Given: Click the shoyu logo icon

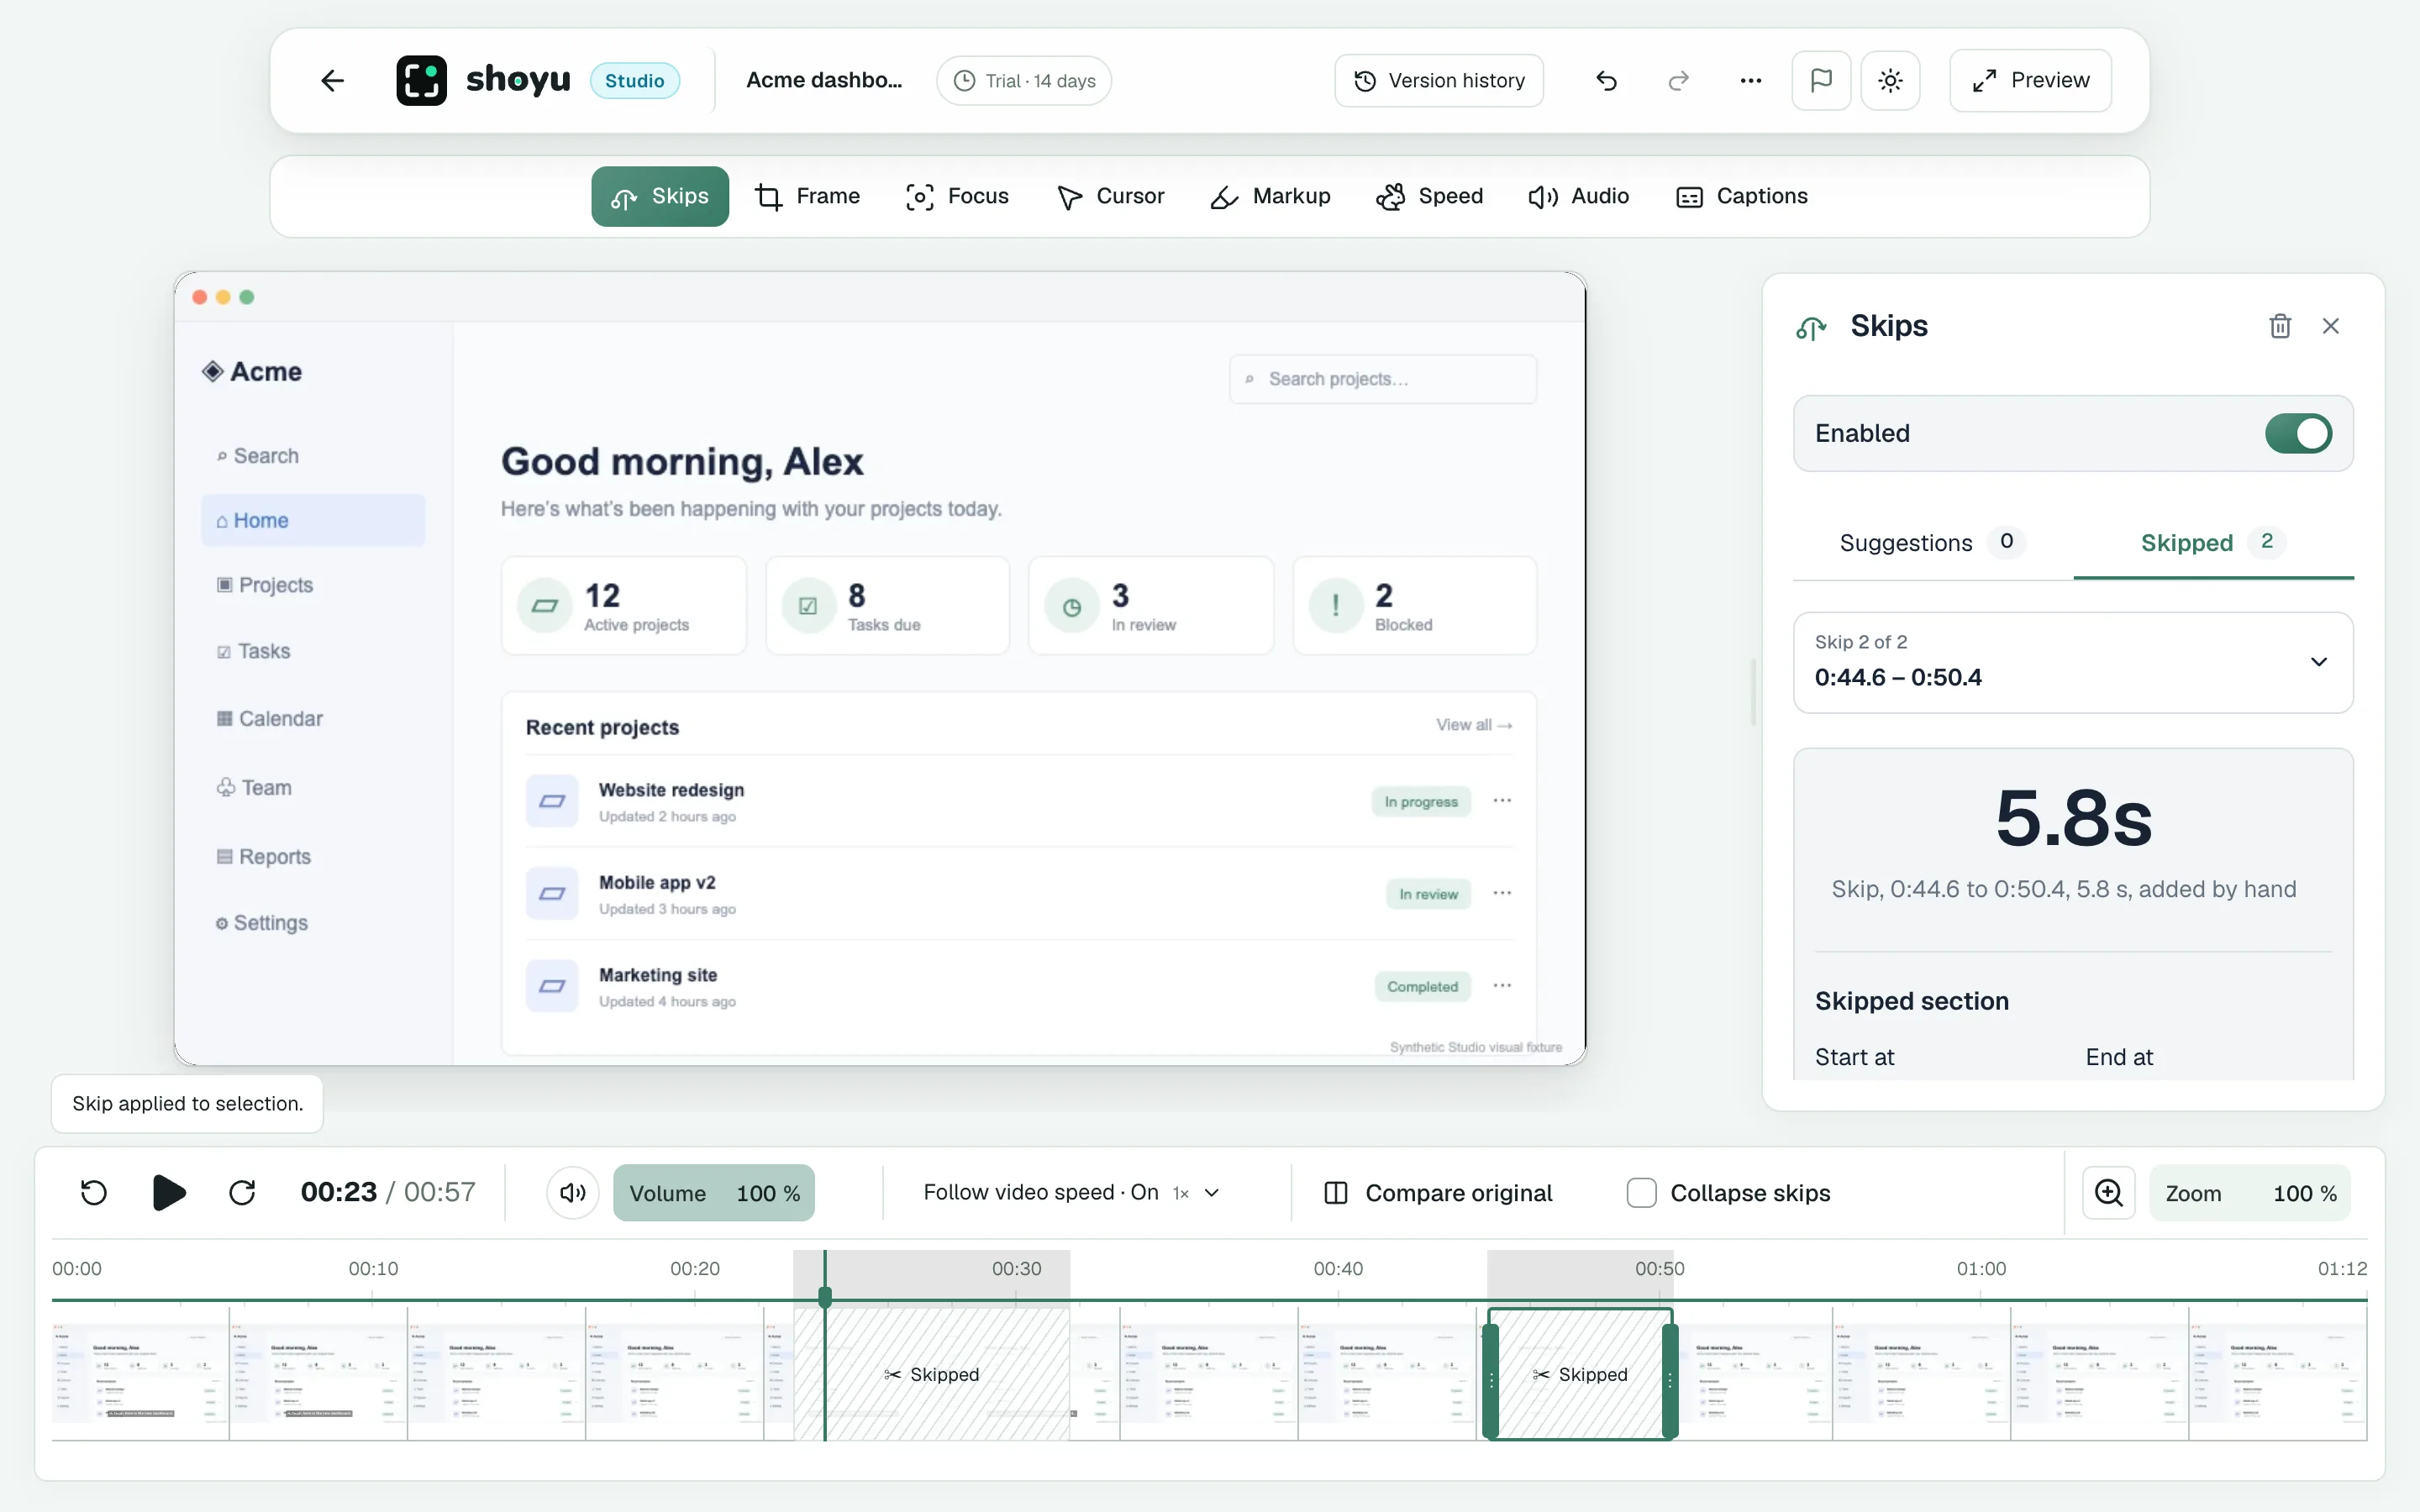Looking at the screenshot, I should tap(421, 80).
